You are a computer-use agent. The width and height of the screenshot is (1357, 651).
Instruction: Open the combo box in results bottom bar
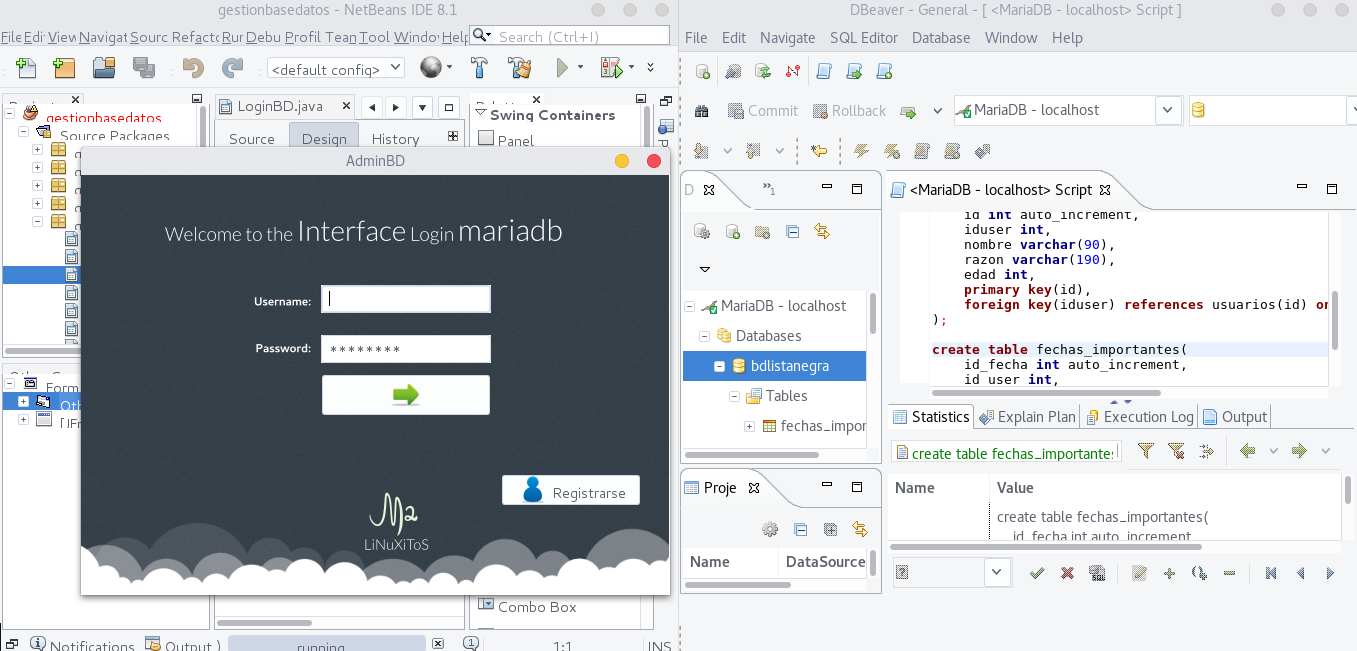click(x=998, y=572)
